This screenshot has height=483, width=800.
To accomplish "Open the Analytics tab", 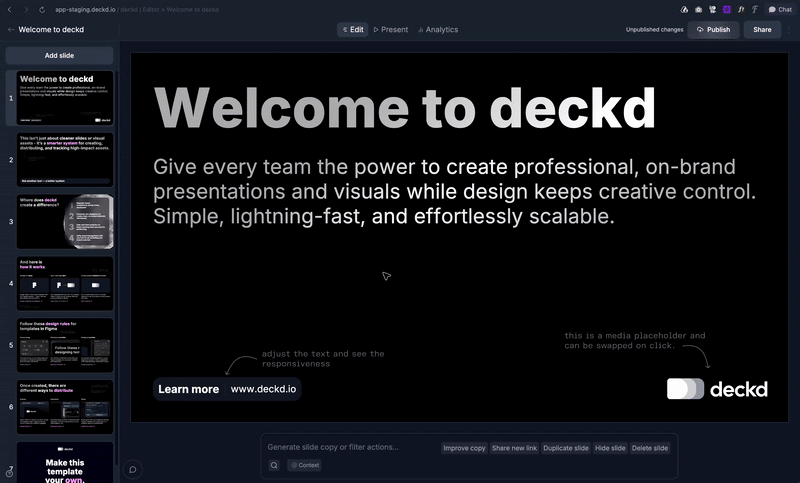I will click(x=438, y=30).
